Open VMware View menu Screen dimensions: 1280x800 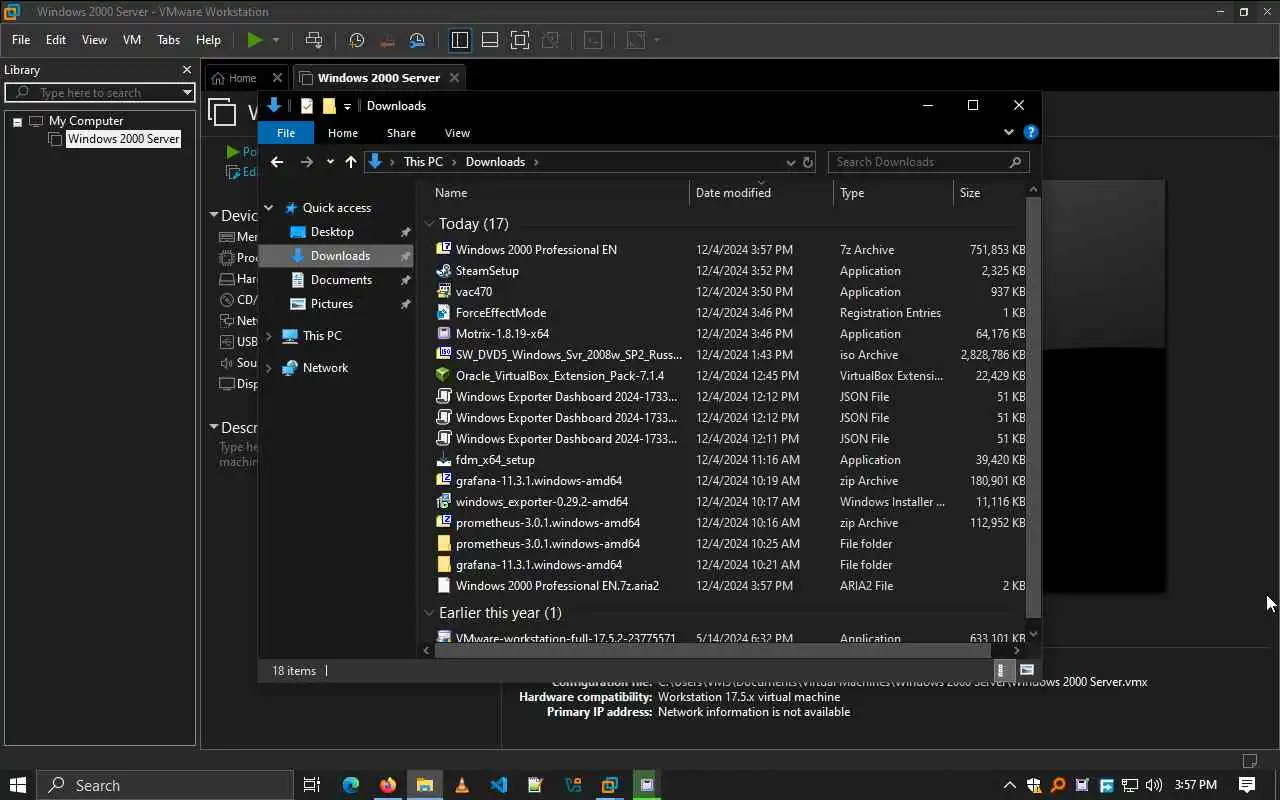click(94, 40)
